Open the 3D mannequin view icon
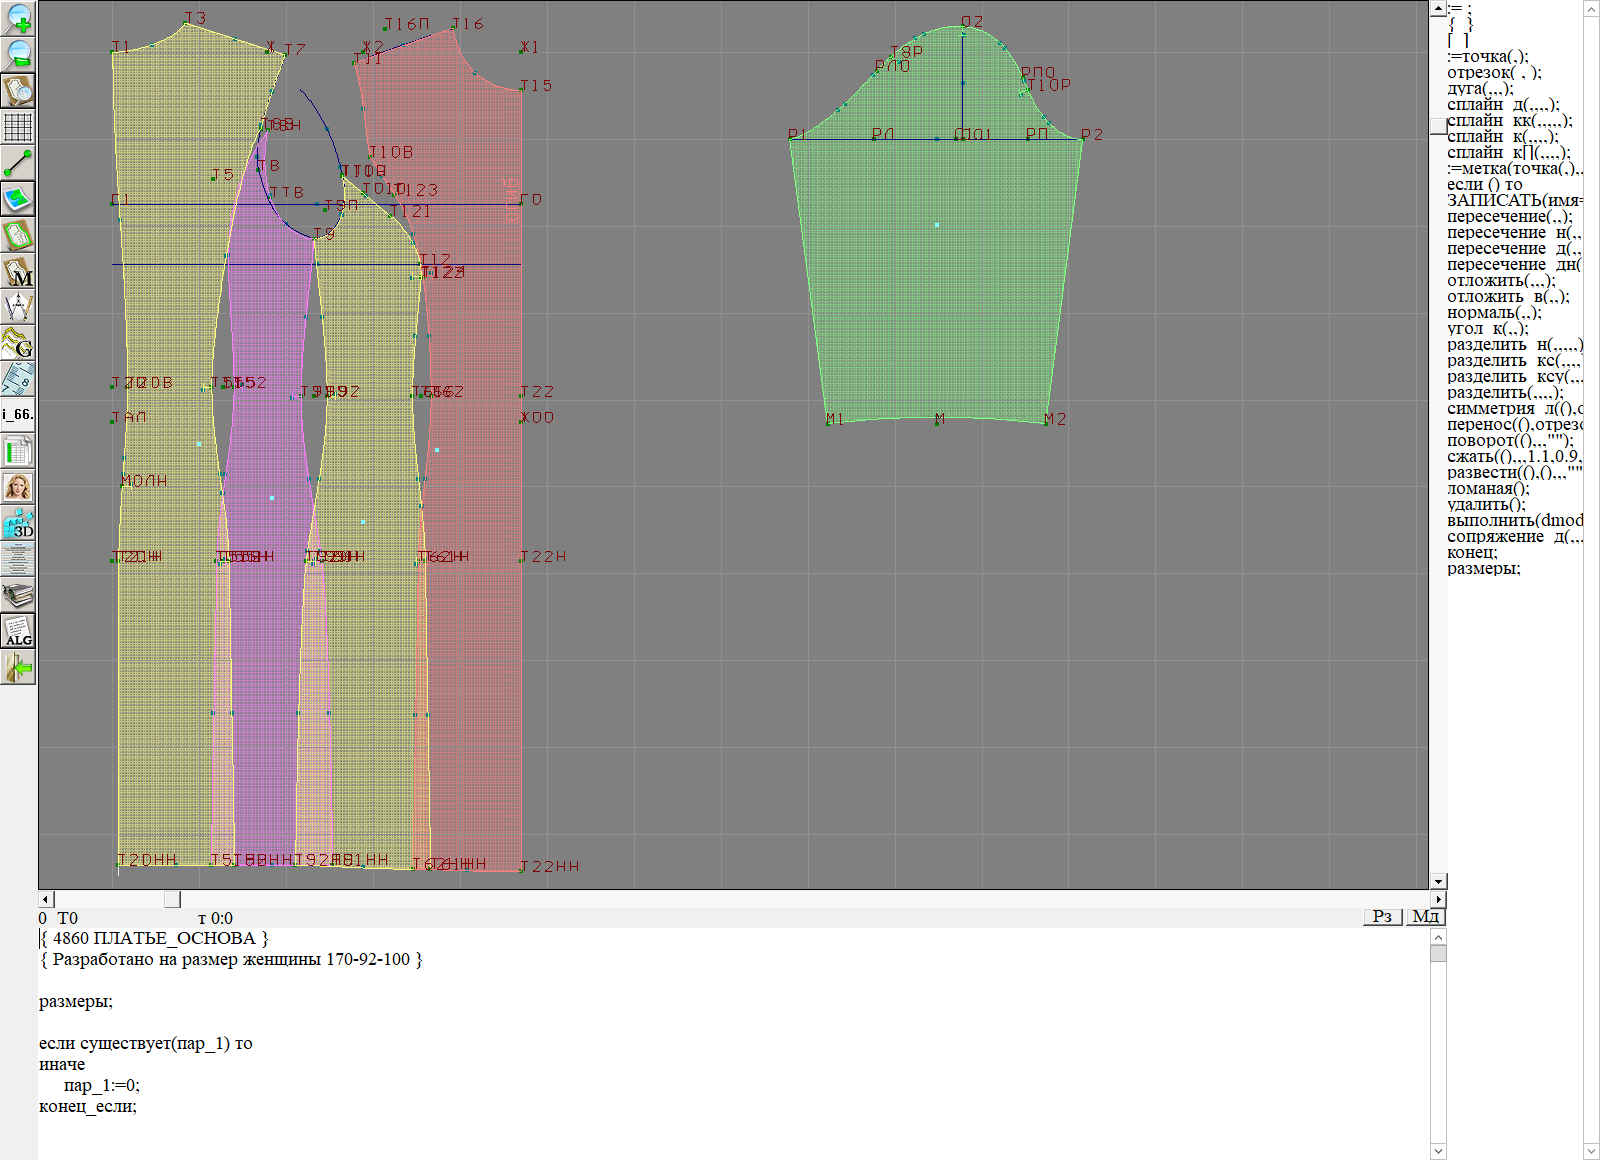The image size is (1600, 1160). [x=18, y=523]
